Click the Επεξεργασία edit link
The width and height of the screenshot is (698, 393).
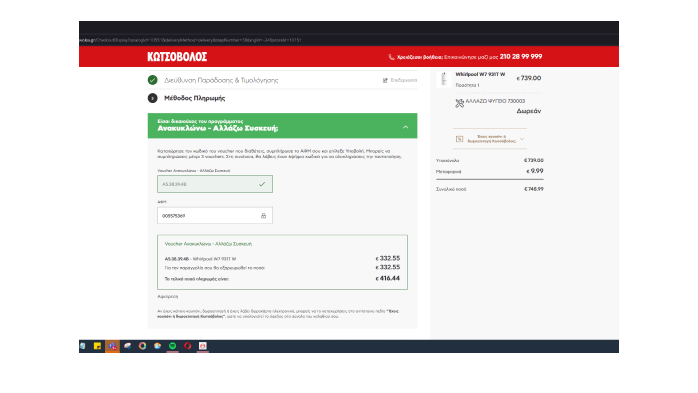(404, 80)
